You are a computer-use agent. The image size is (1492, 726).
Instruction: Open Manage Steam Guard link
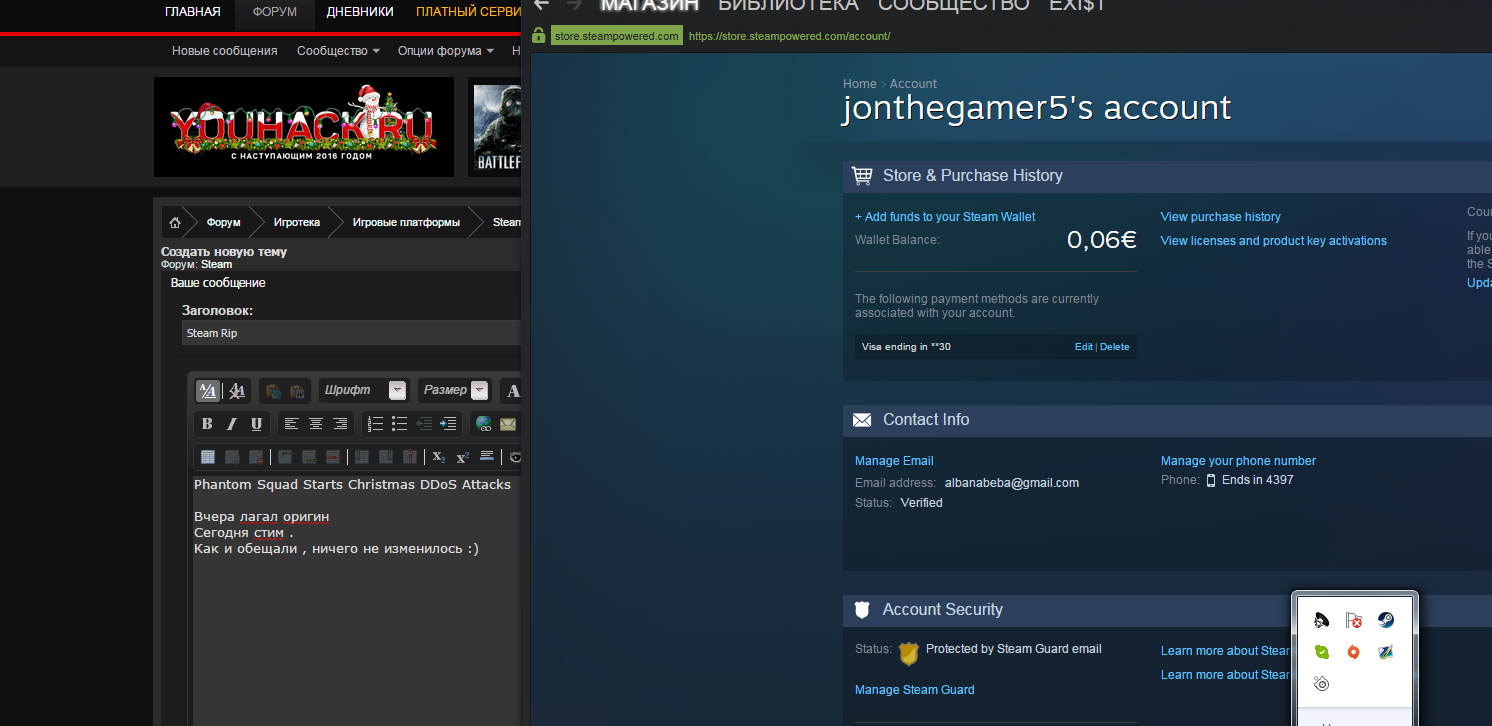(x=914, y=690)
